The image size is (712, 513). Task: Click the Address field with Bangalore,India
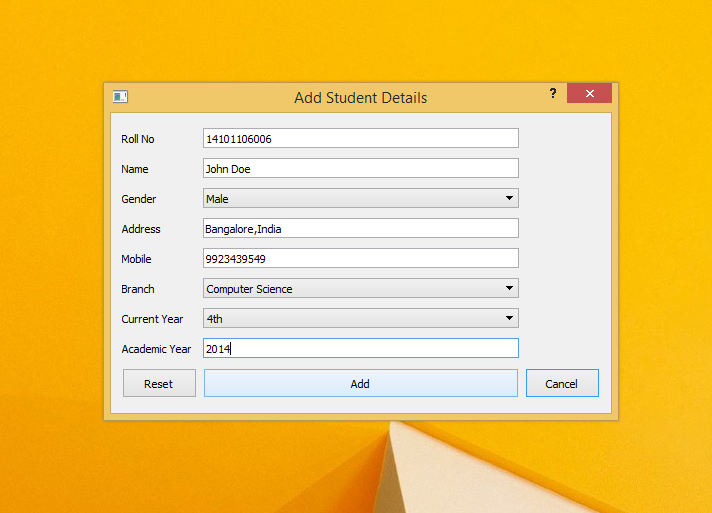pyautogui.click(x=360, y=229)
